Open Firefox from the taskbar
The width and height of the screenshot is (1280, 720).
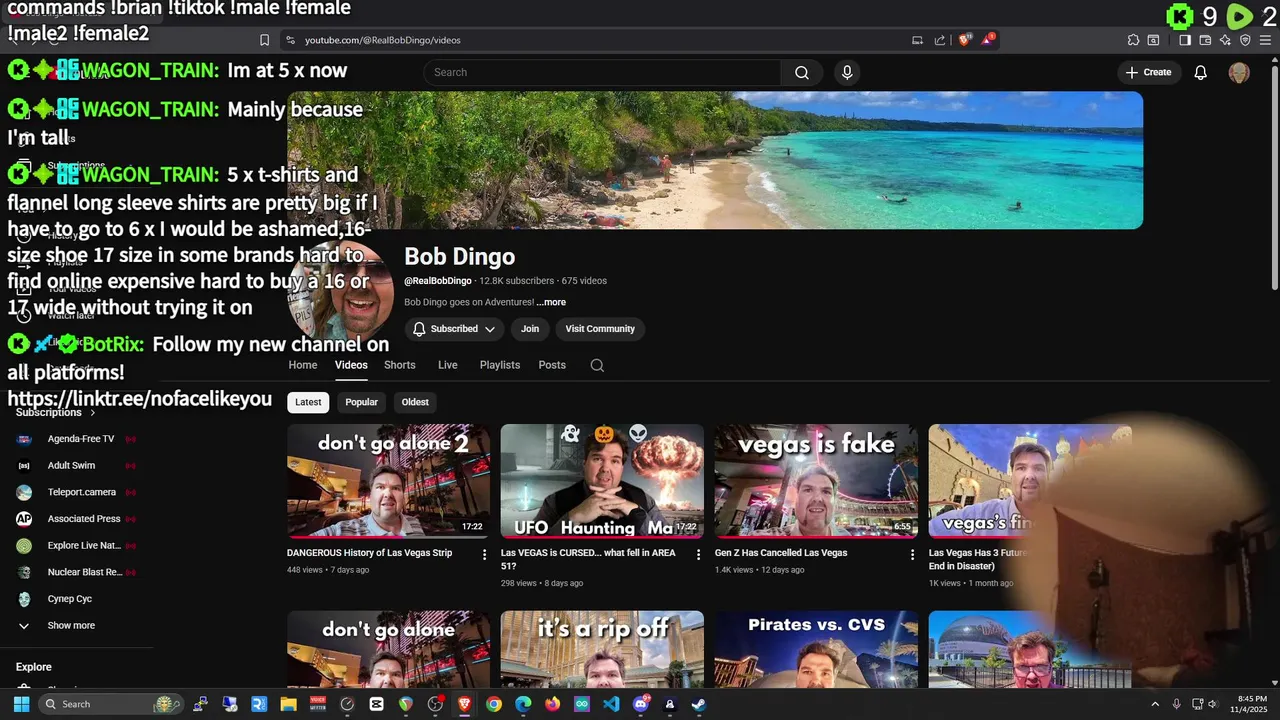pos(553,704)
